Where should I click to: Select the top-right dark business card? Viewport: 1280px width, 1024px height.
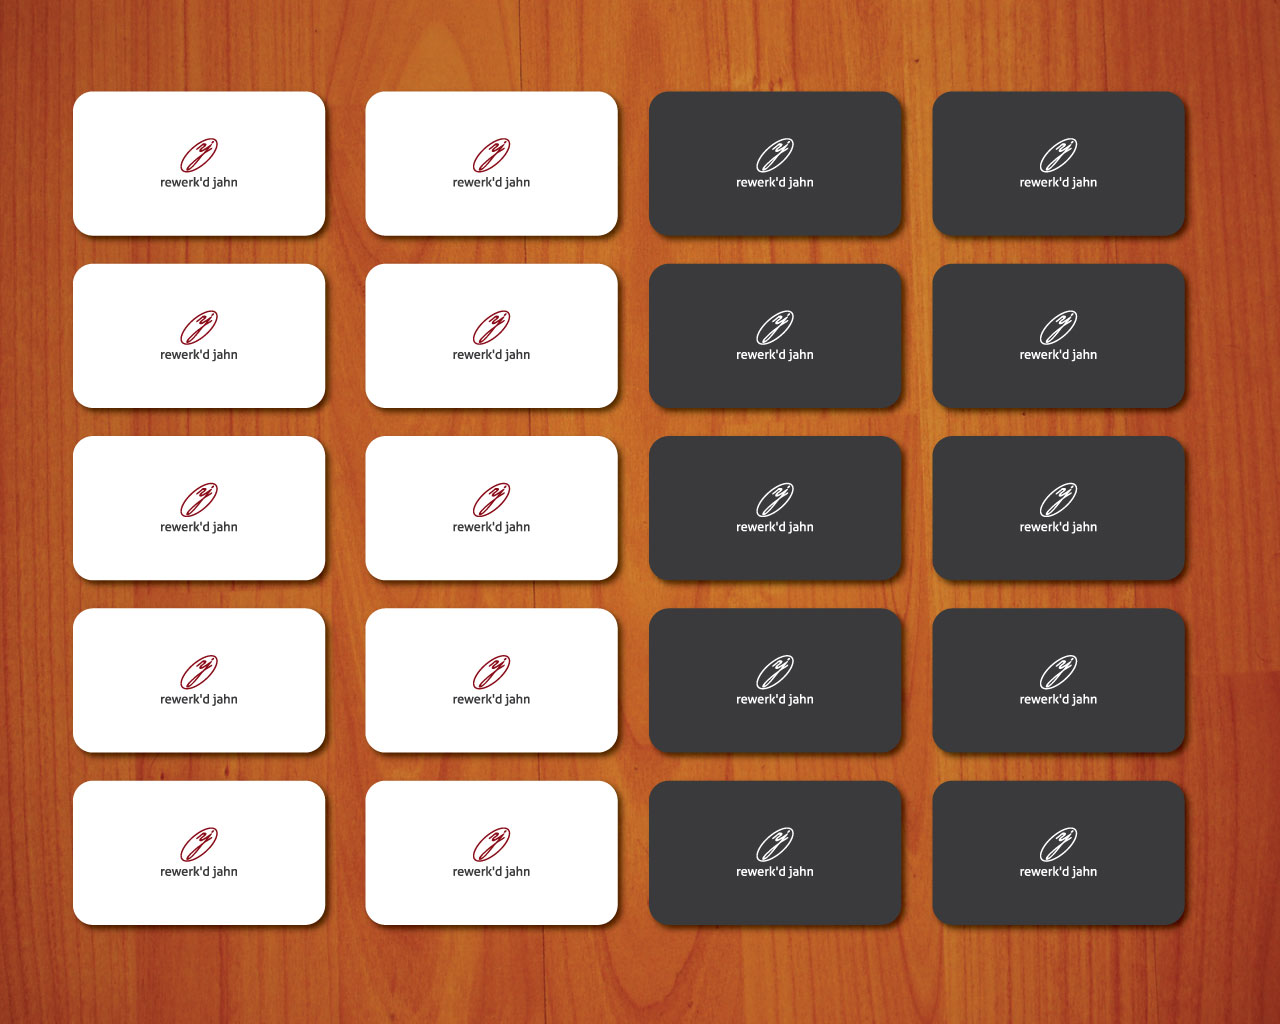[x=1059, y=163]
